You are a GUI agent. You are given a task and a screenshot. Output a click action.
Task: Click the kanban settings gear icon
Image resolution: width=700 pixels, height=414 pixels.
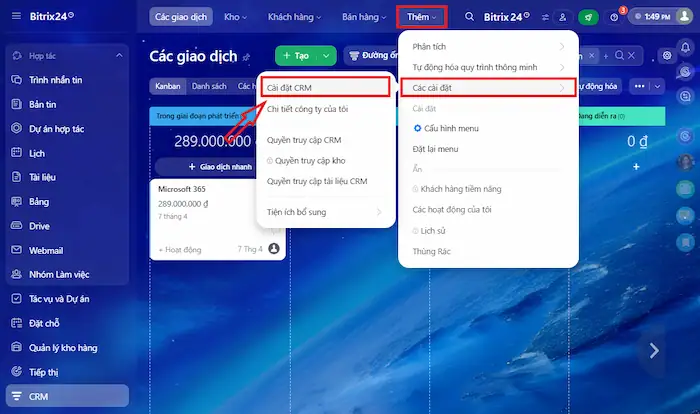(667, 55)
